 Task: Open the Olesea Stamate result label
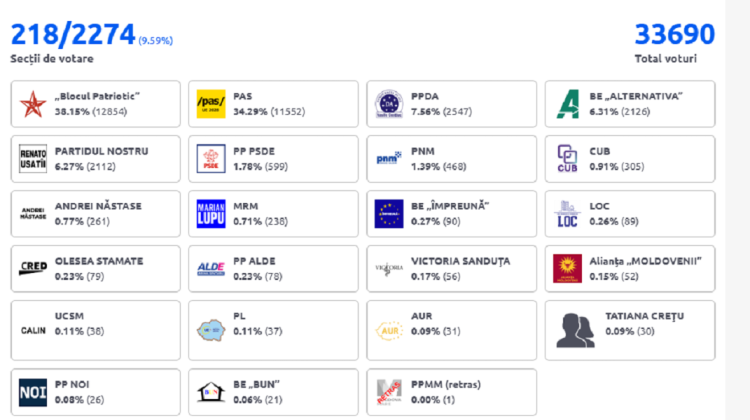(98, 261)
